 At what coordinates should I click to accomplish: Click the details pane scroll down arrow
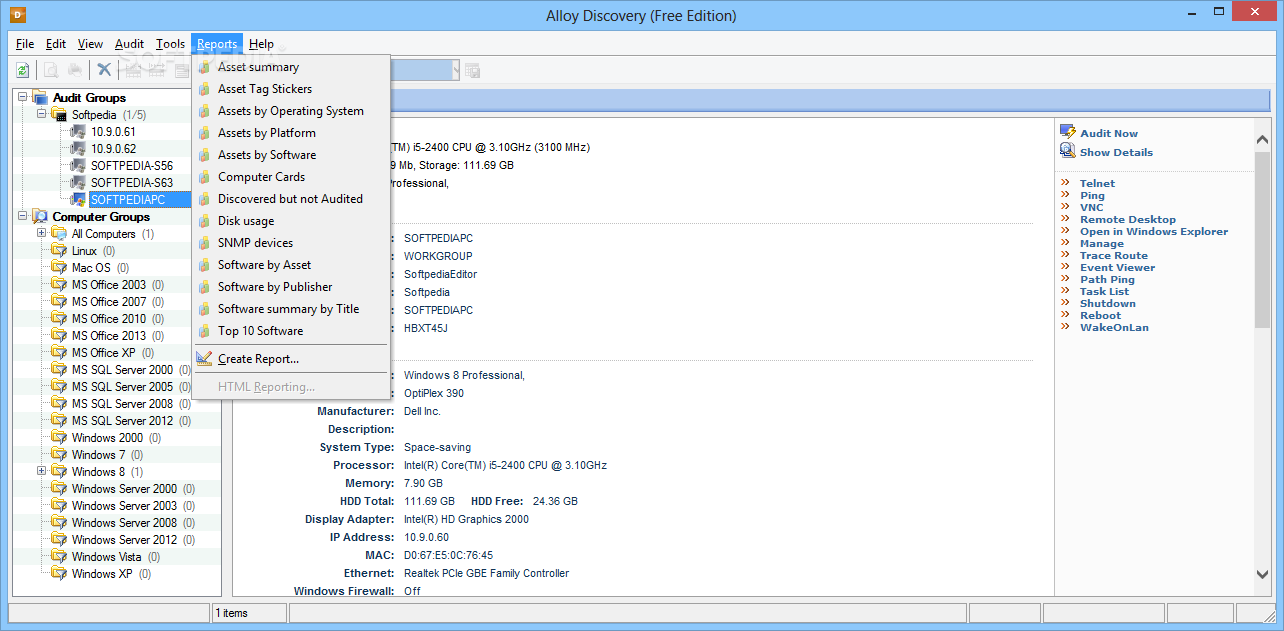pyautogui.click(x=1262, y=574)
